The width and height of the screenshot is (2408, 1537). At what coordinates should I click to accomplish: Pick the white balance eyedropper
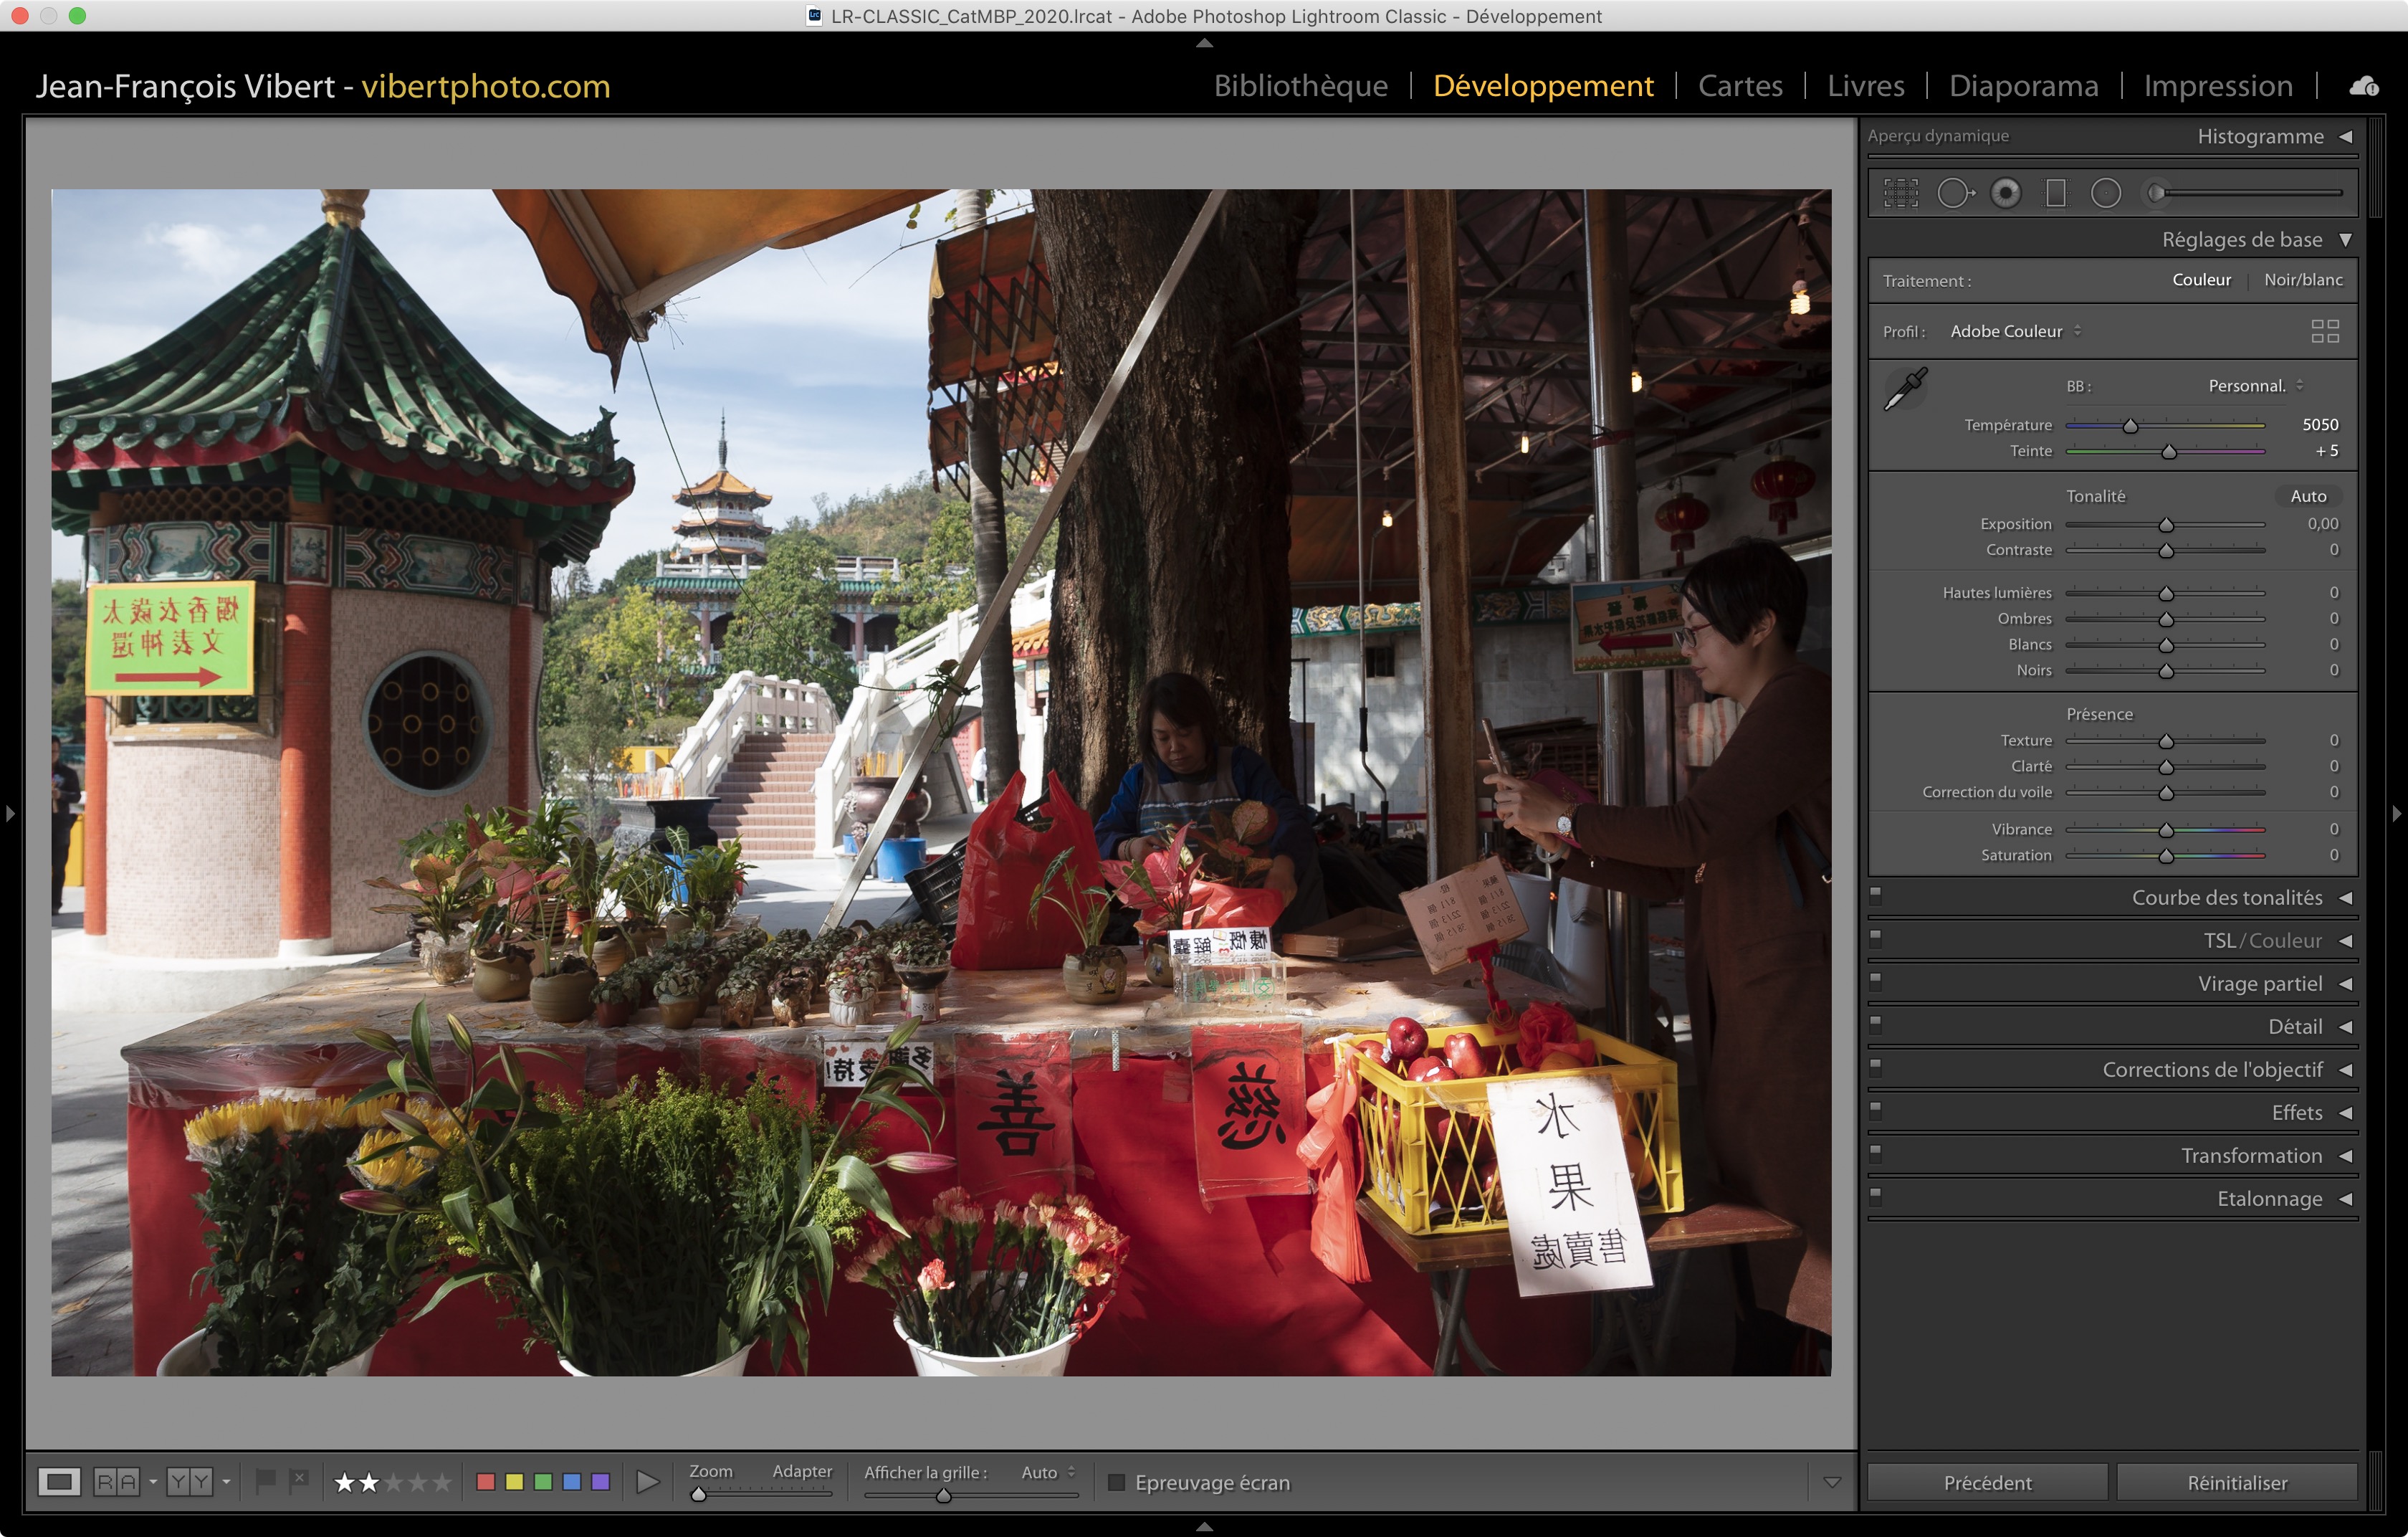point(1905,389)
